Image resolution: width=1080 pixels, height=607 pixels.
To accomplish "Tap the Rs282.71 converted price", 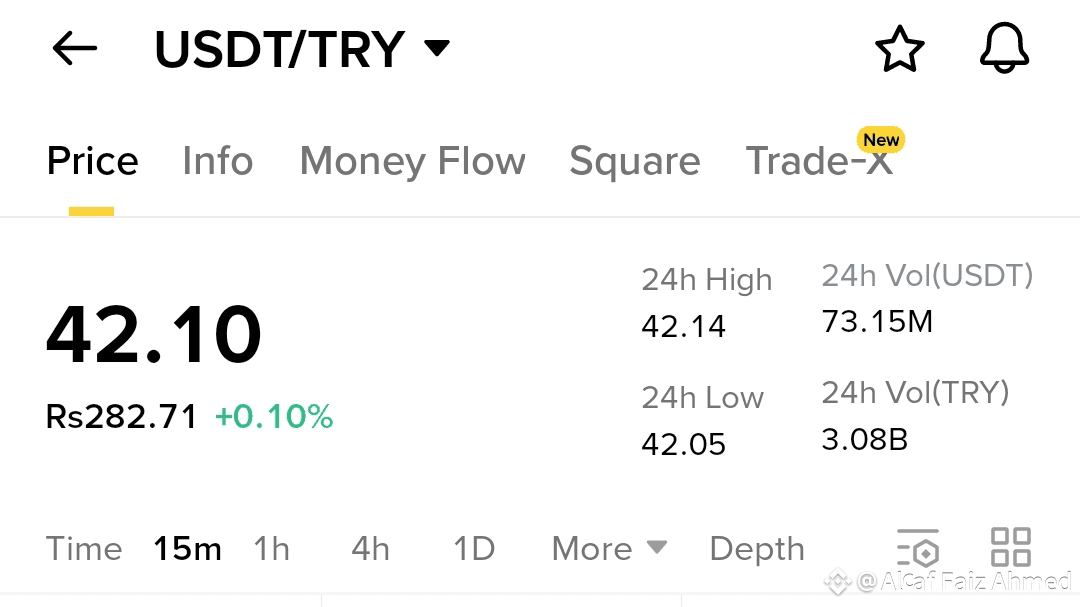I will pos(122,416).
